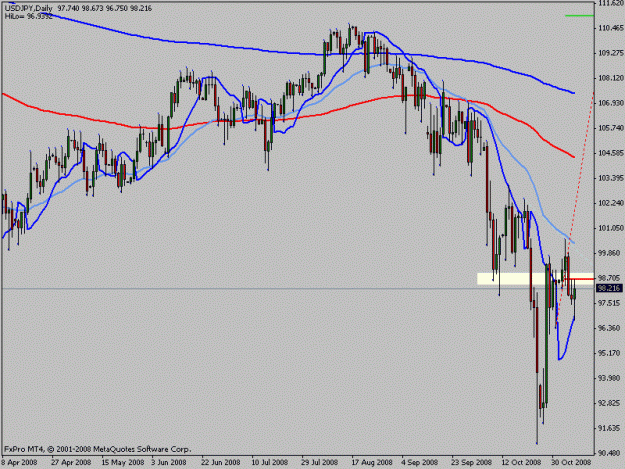
Task: Click the current price label 98.216
Action: pyautogui.click(x=609, y=288)
